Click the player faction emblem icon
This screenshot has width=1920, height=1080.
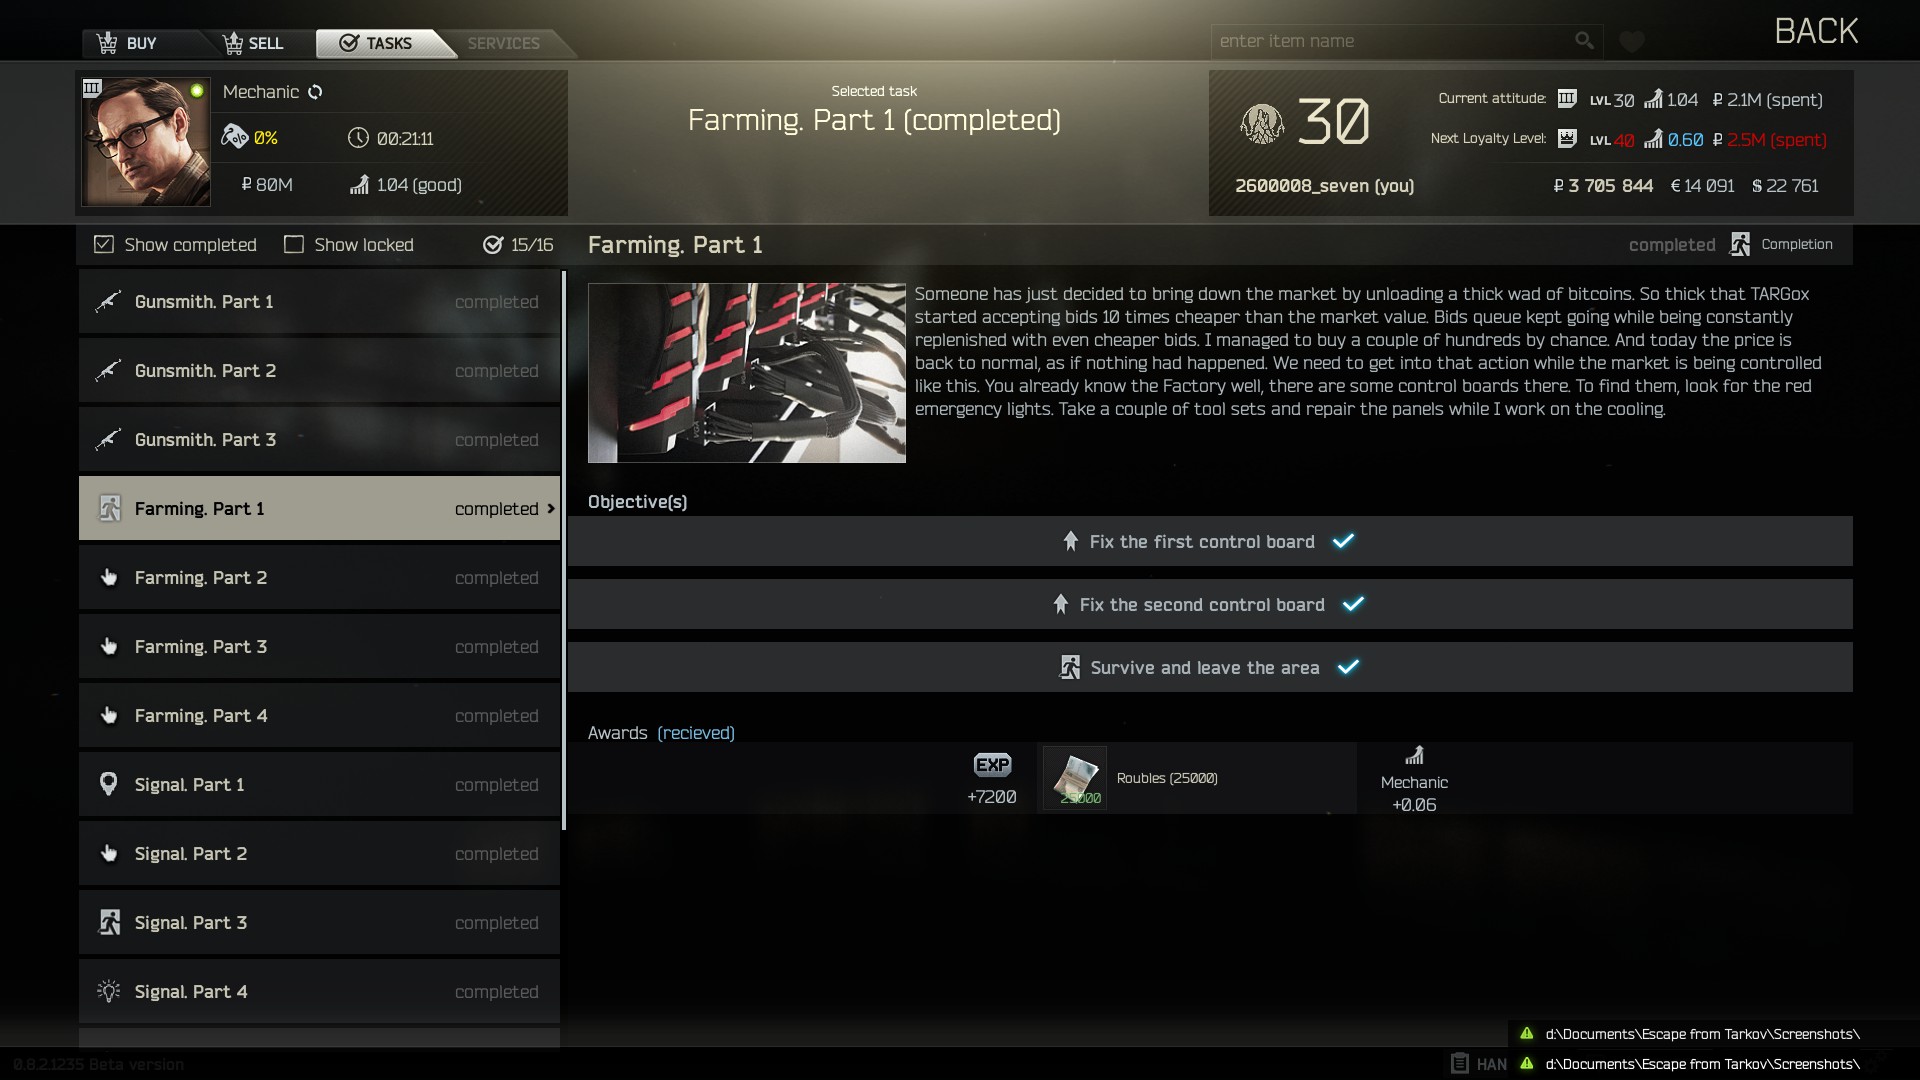click(1262, 125)
